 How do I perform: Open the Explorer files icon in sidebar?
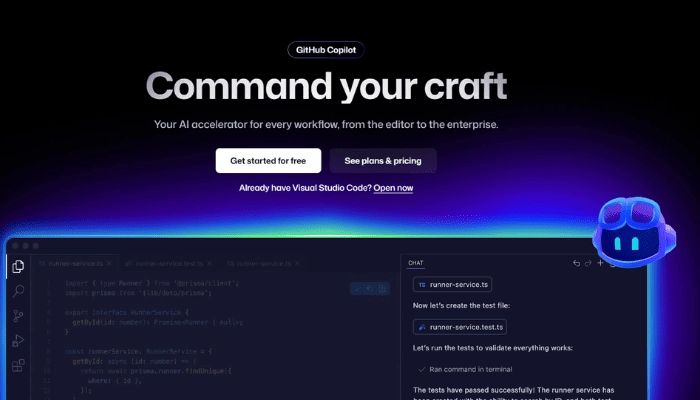18,267
